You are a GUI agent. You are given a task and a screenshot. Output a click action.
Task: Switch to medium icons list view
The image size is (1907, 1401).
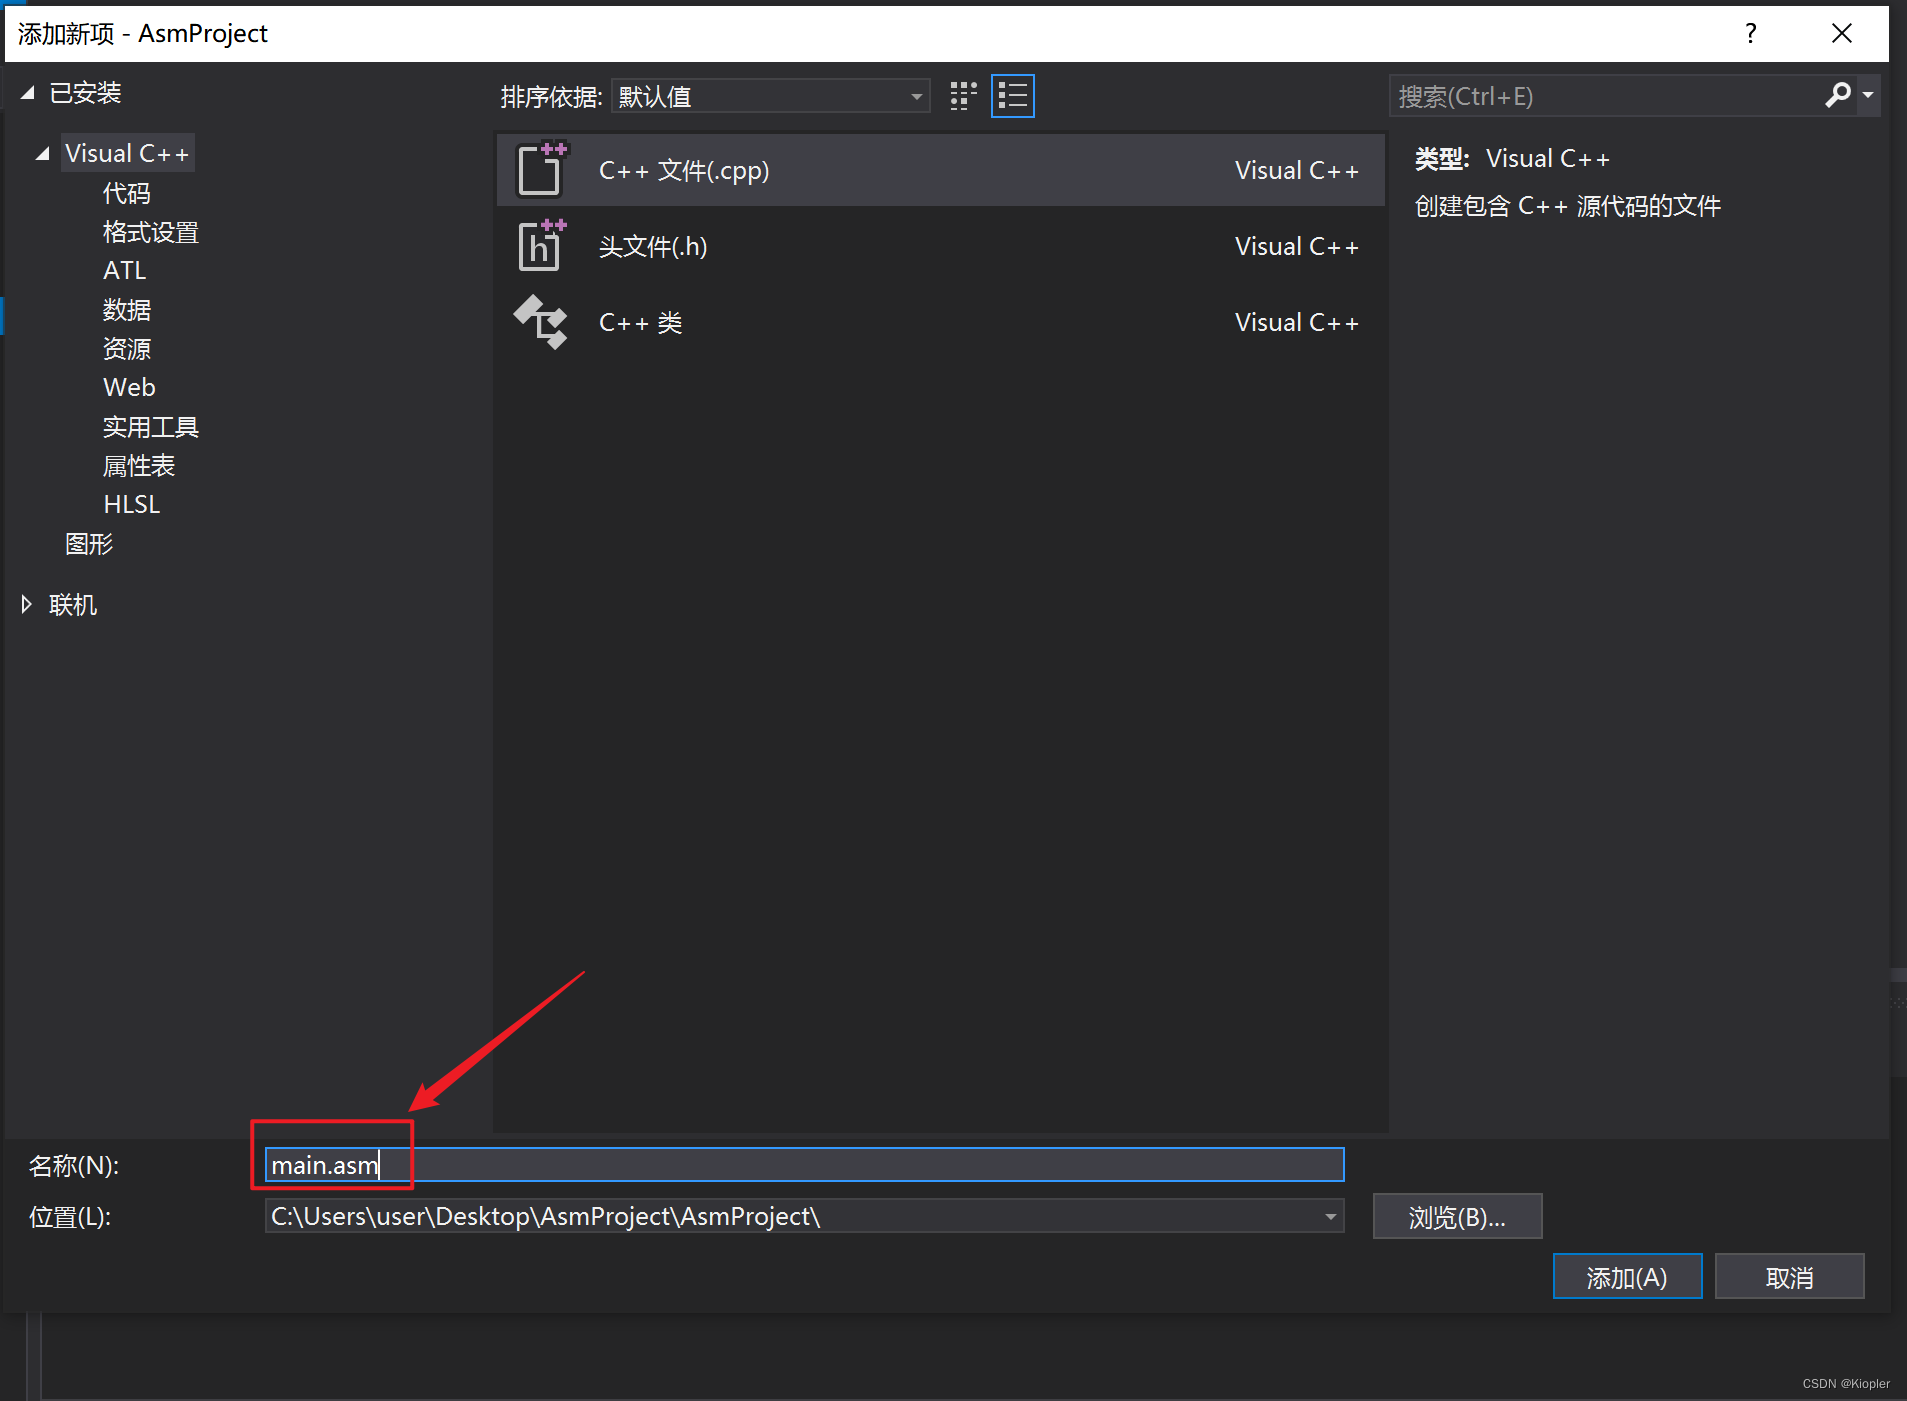(x=1013, y=96)
